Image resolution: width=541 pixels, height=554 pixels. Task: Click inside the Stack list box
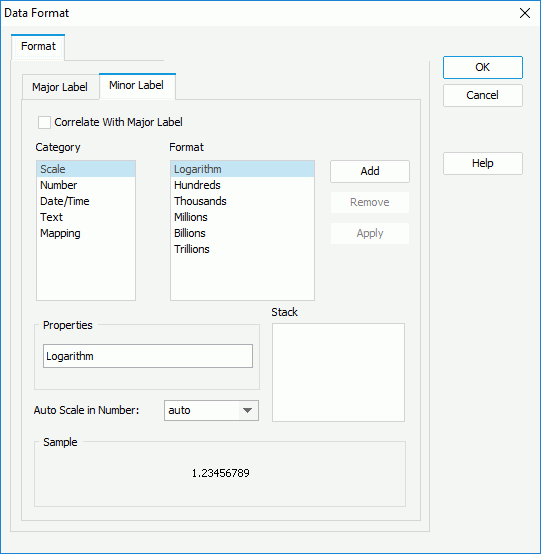[338, 372]
